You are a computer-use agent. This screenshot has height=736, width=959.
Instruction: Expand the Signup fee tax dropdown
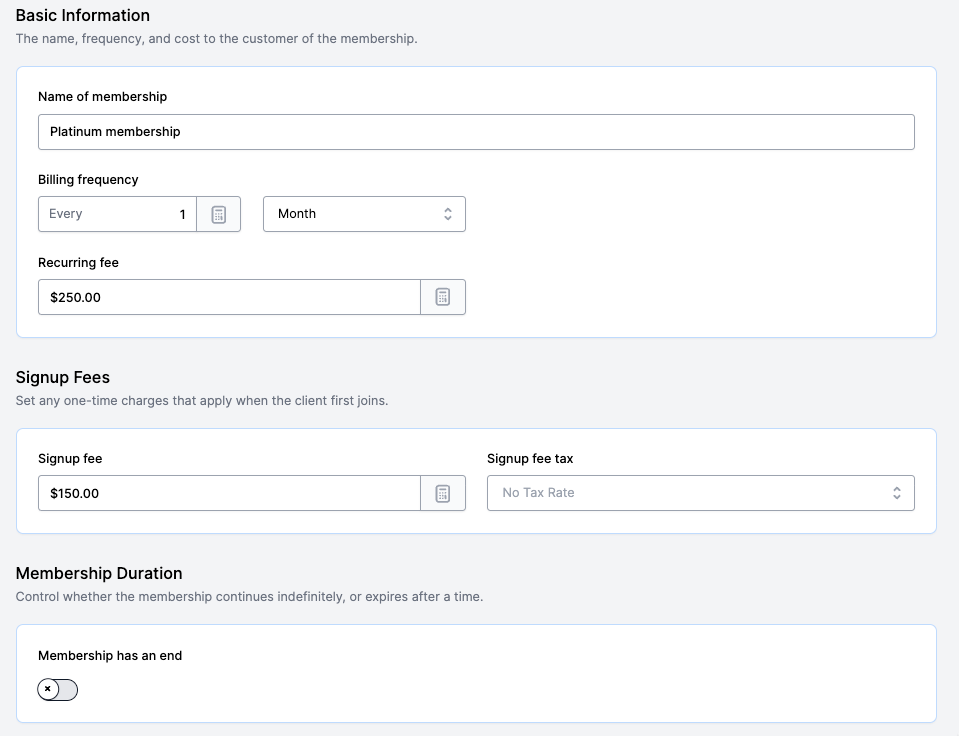[x=700, y=493]
